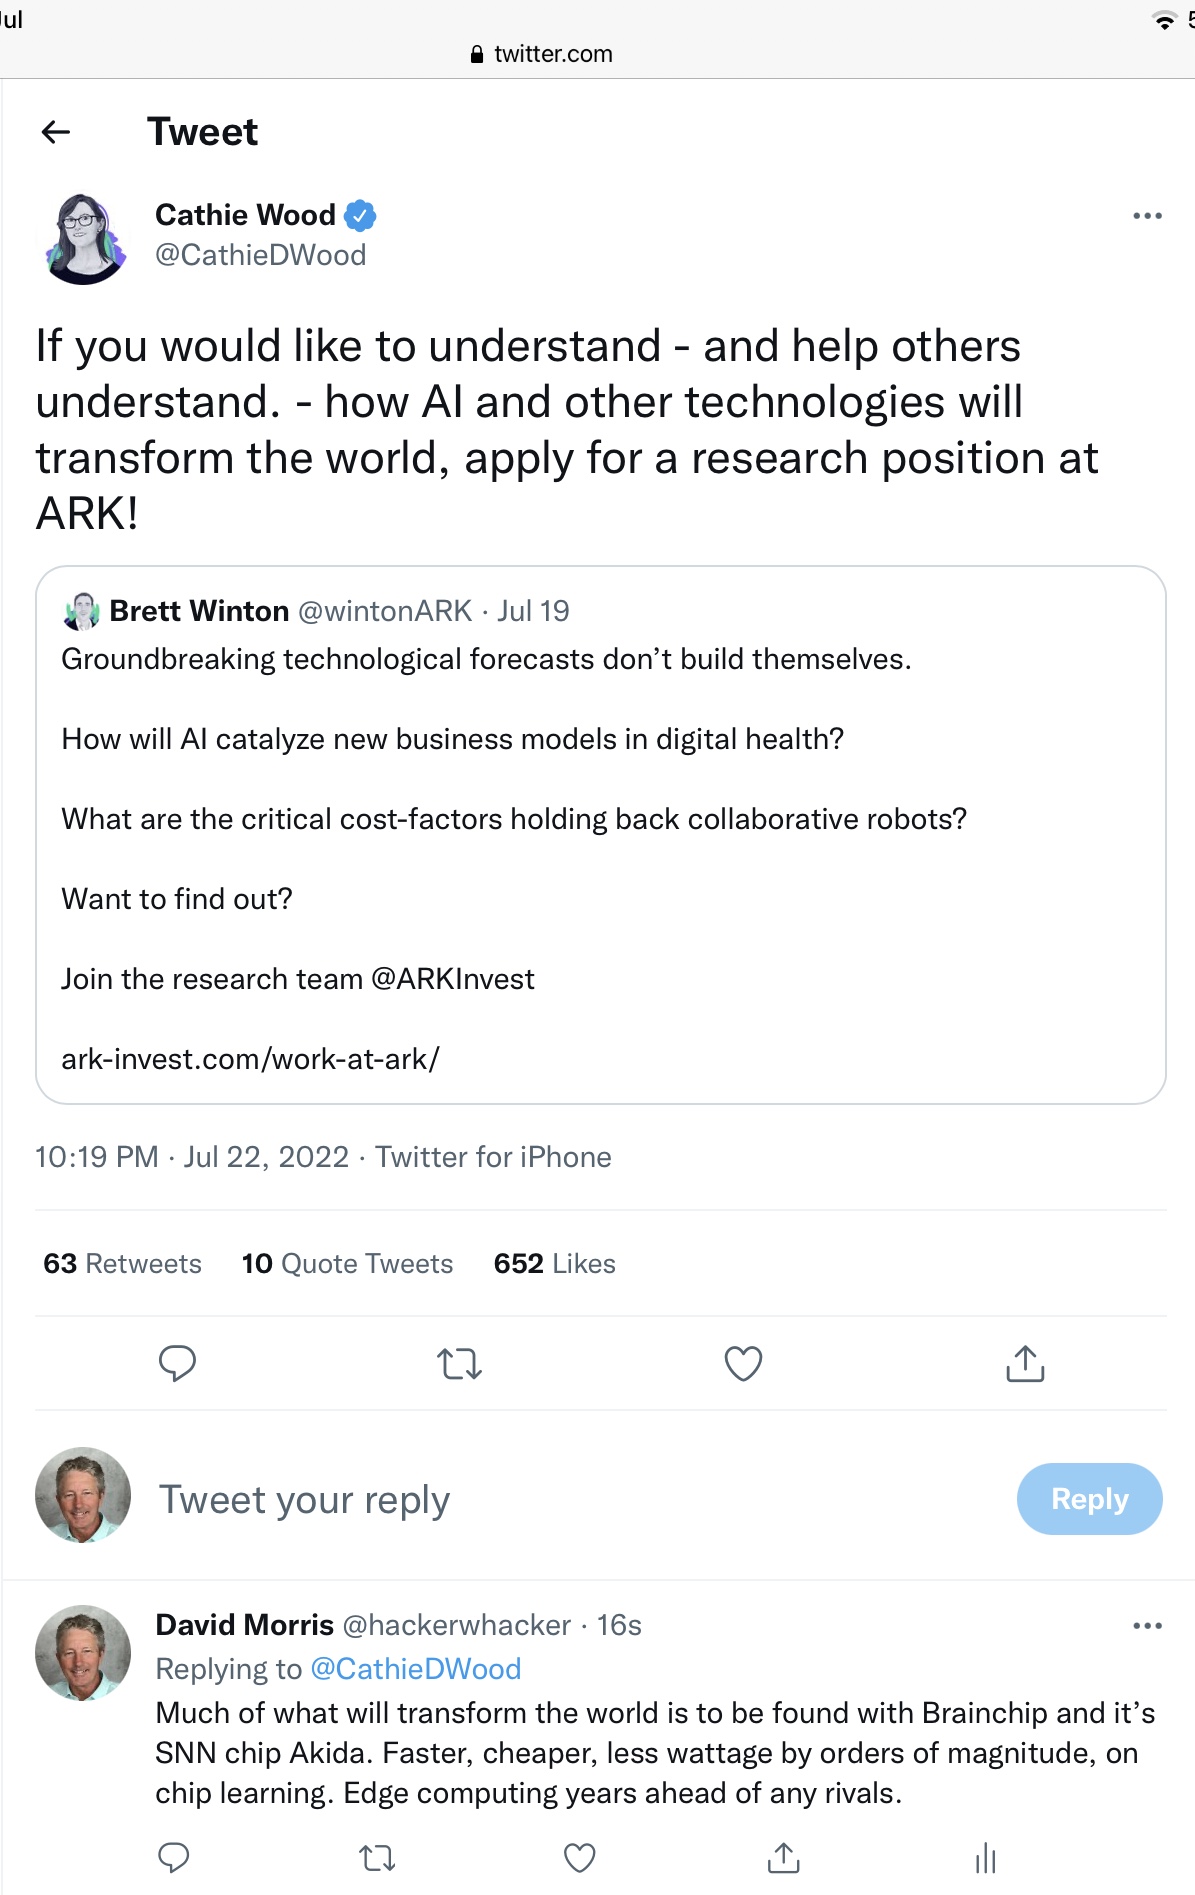Image resolution: width=1195 pixels, height=1895 pixels.
Task: Retweet Cathie Wood's tweet
Action: pos(460,1363)
